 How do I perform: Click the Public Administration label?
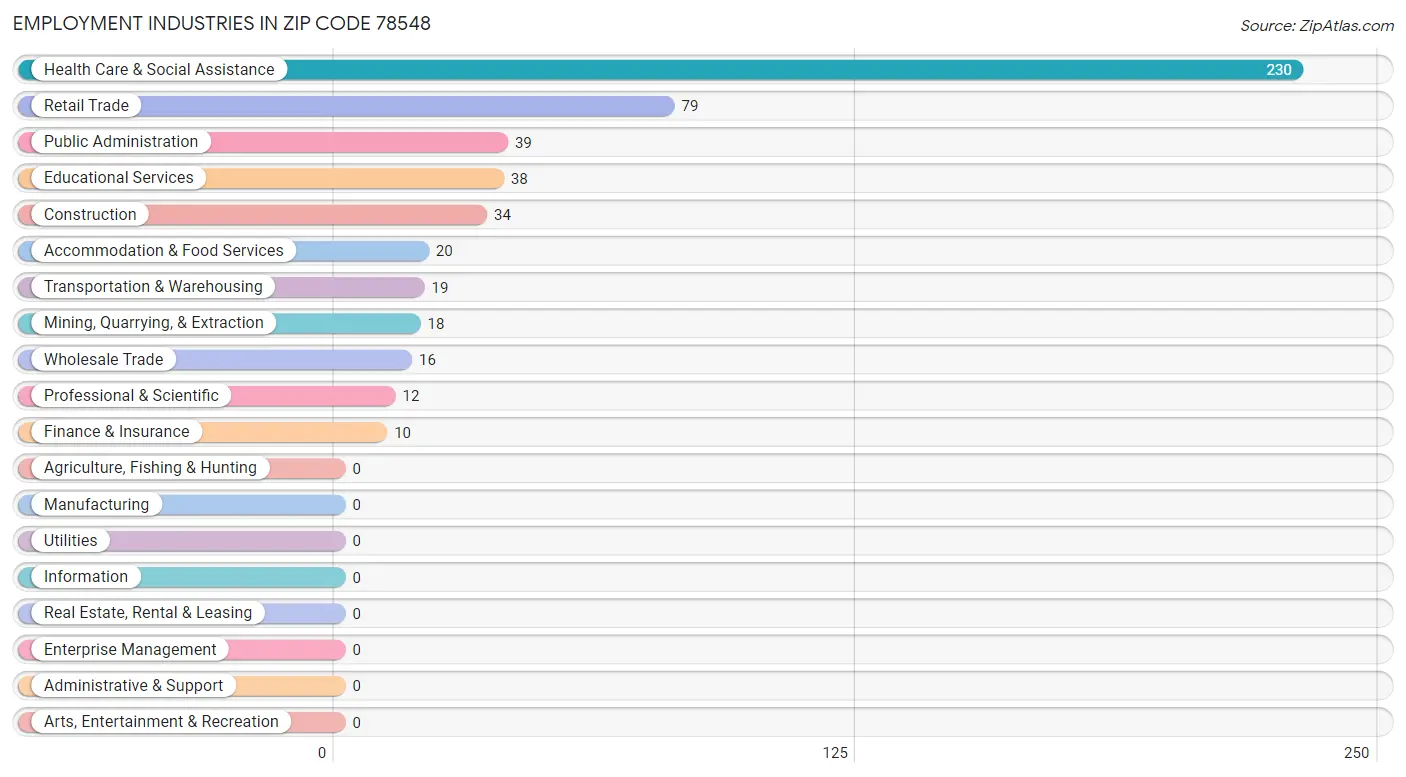121,141
